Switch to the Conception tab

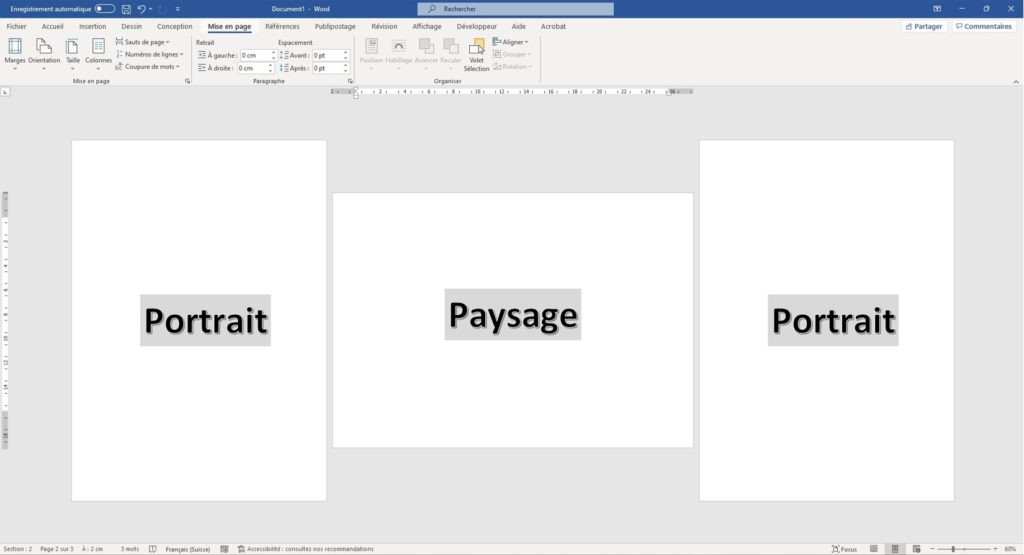tap(174, 27)
